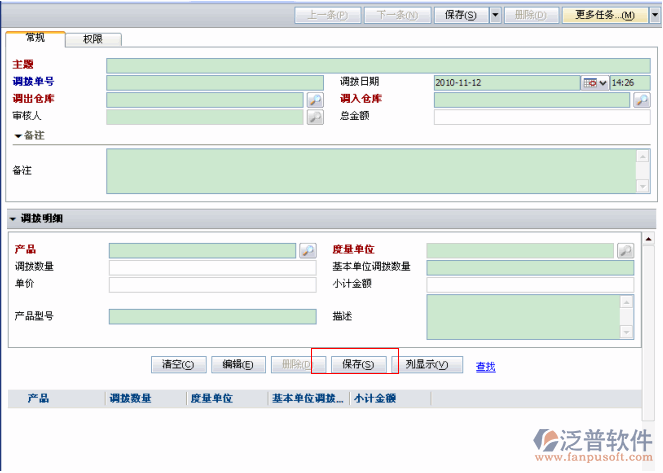
Task: Click the 查找 link
Action: 486,367
